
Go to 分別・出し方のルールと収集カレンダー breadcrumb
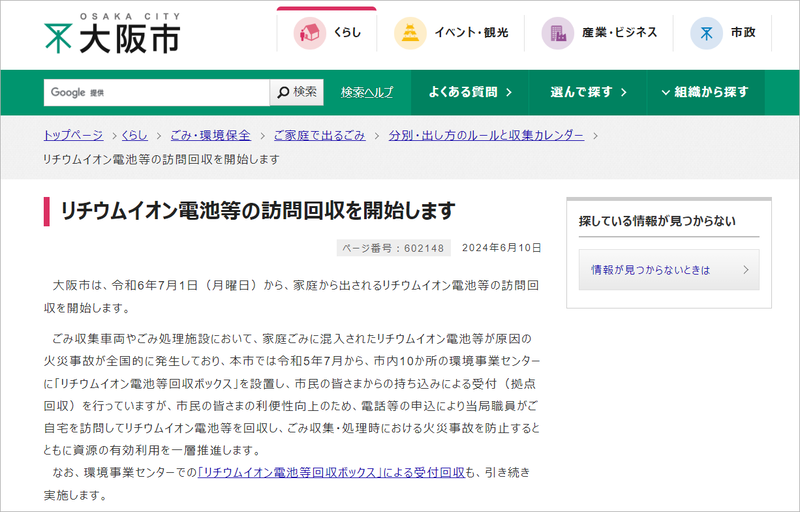coord(486,135)
